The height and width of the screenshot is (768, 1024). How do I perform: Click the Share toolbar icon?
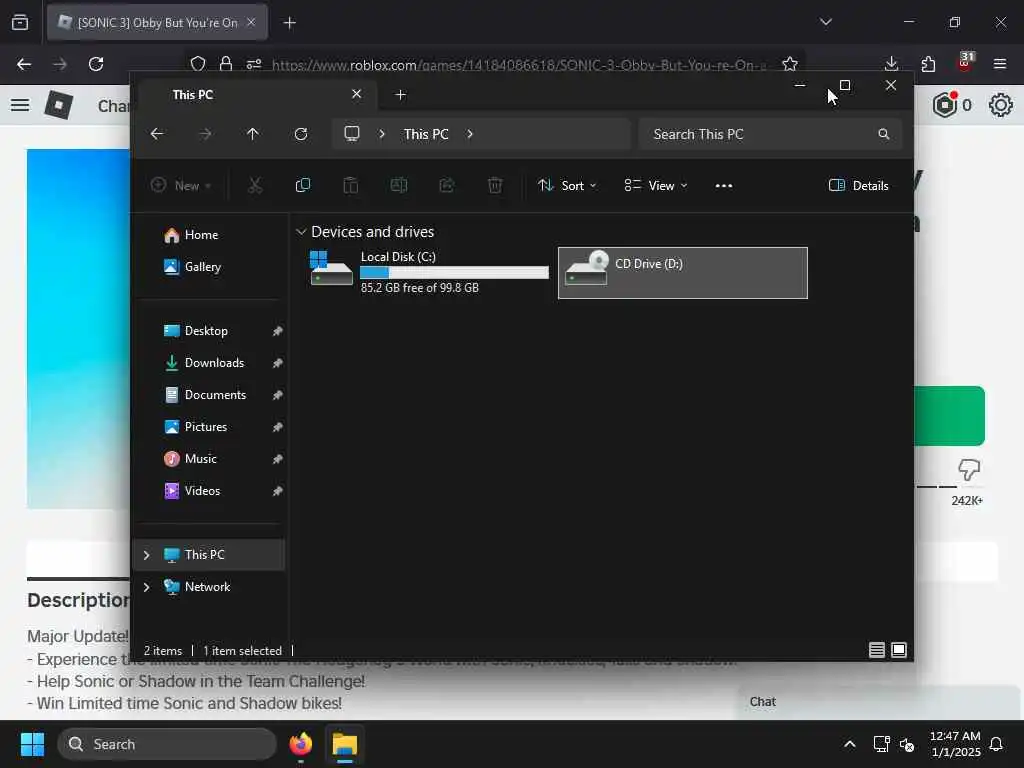coord(447,185)
